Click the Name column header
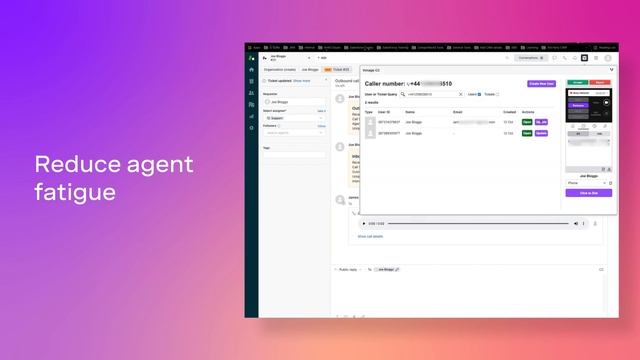Image resolution: width=640 pixels, height=360 pixels. 410,112
